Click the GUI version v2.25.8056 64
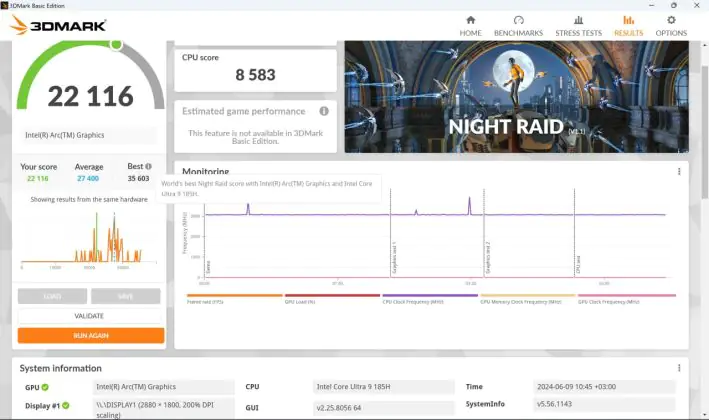 click(x=383, y=408)
